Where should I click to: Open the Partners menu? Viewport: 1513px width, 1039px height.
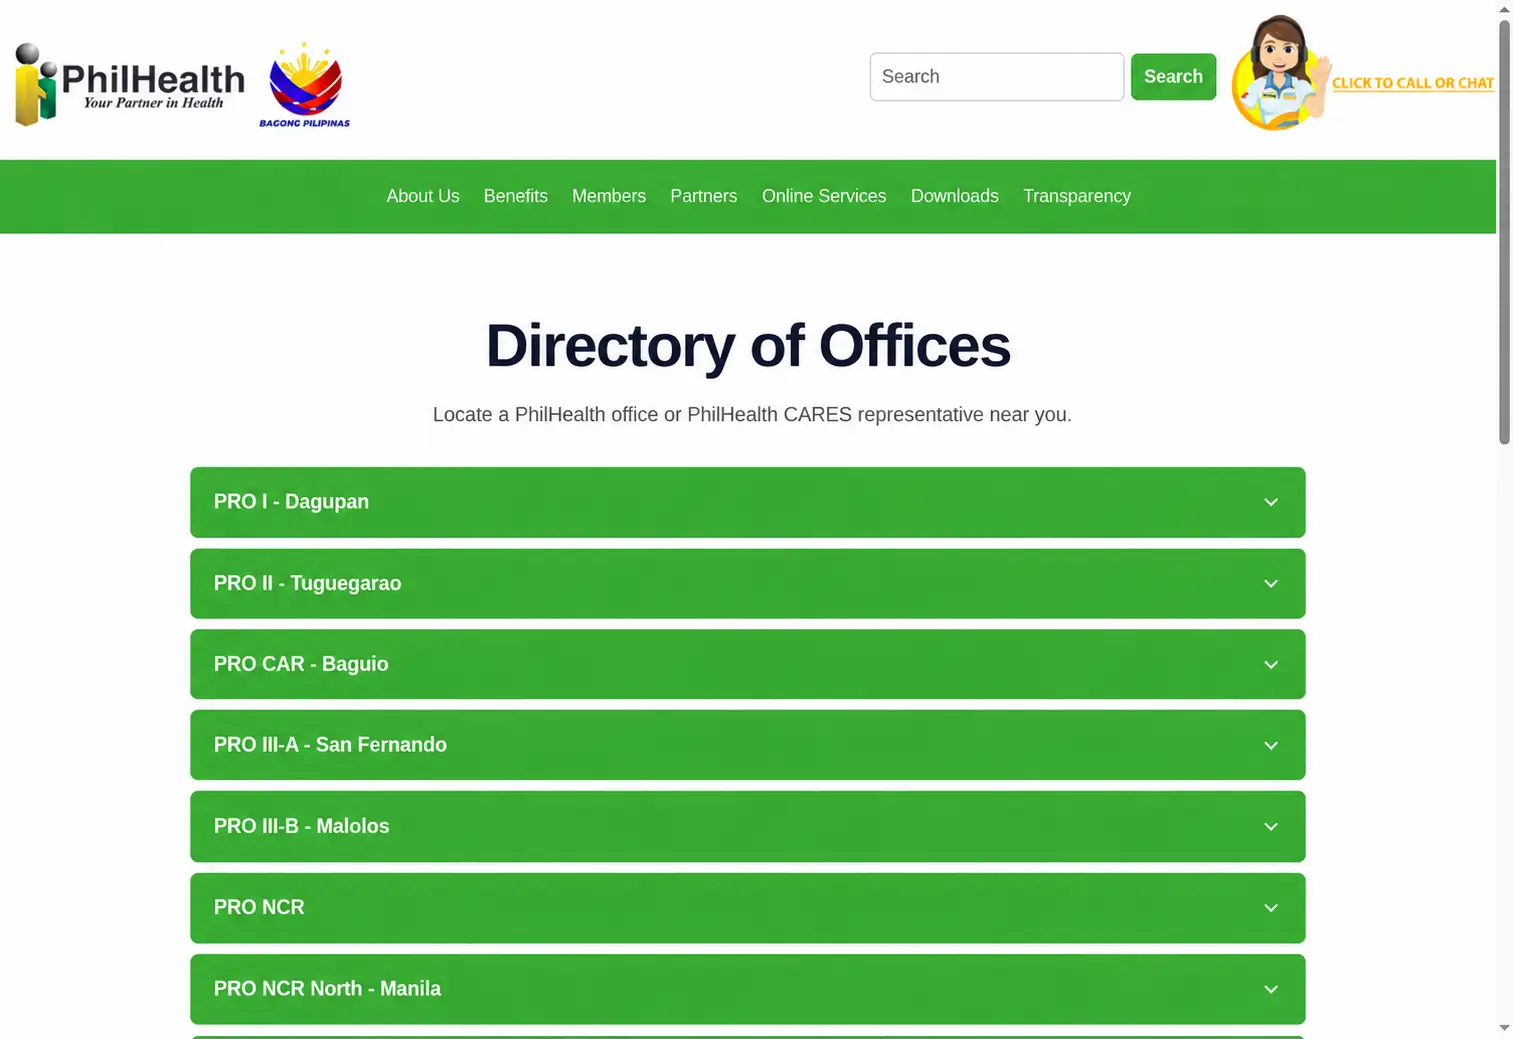[704, 196]
